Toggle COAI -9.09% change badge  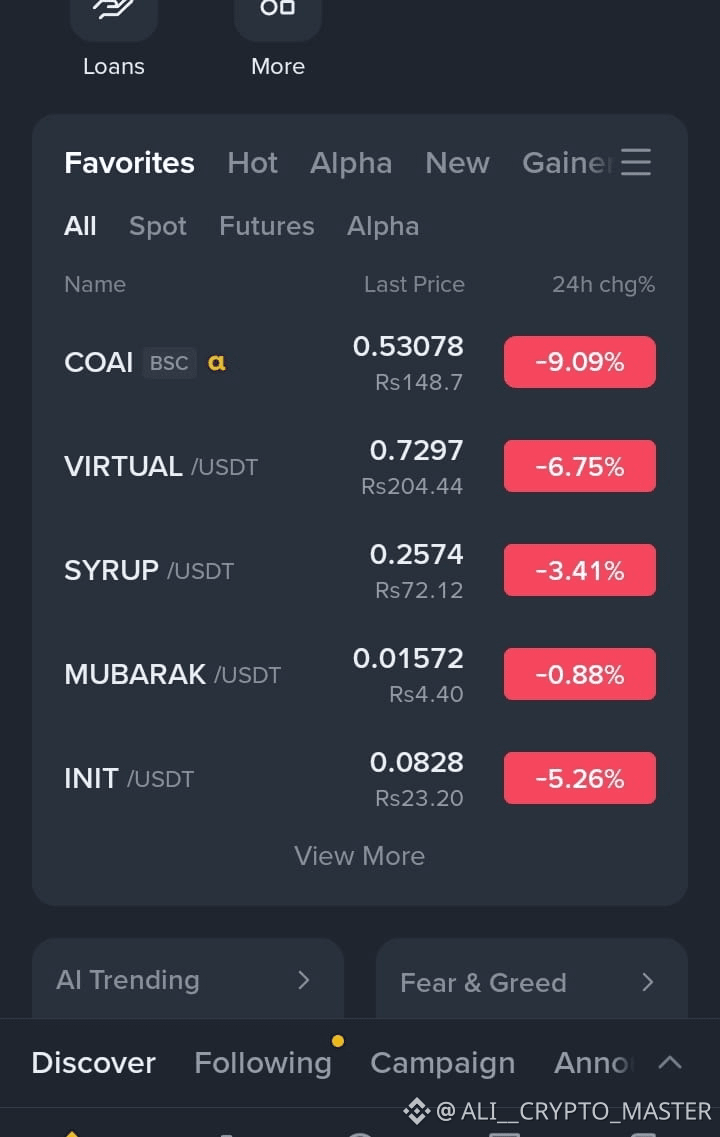(x=579, y=362)
